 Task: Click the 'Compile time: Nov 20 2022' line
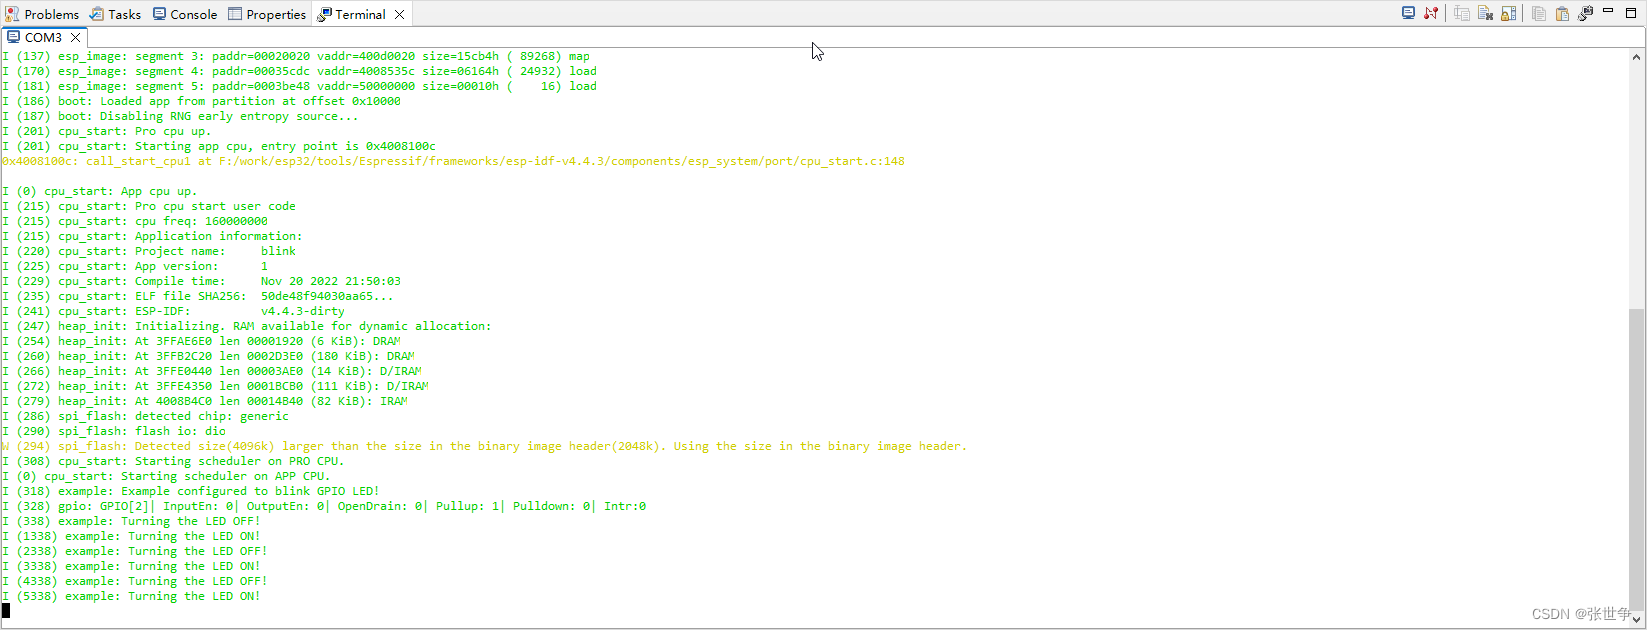pyautogui.click(x=201, y=281)
